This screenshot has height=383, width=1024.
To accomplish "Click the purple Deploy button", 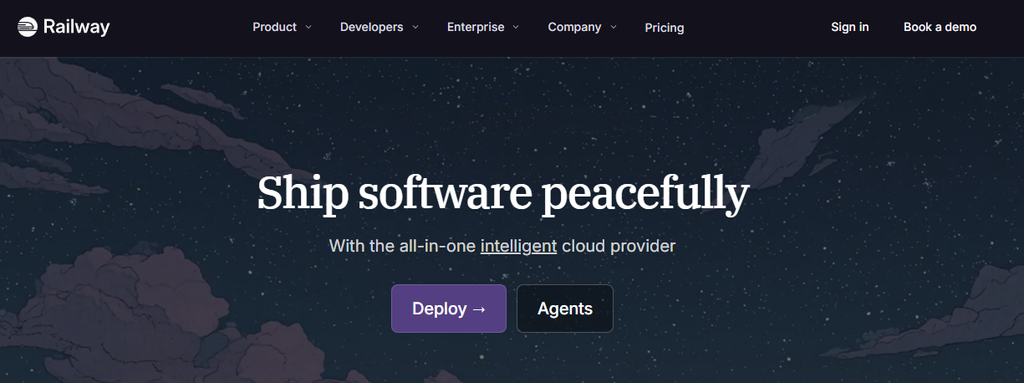I will pos(449,308).
